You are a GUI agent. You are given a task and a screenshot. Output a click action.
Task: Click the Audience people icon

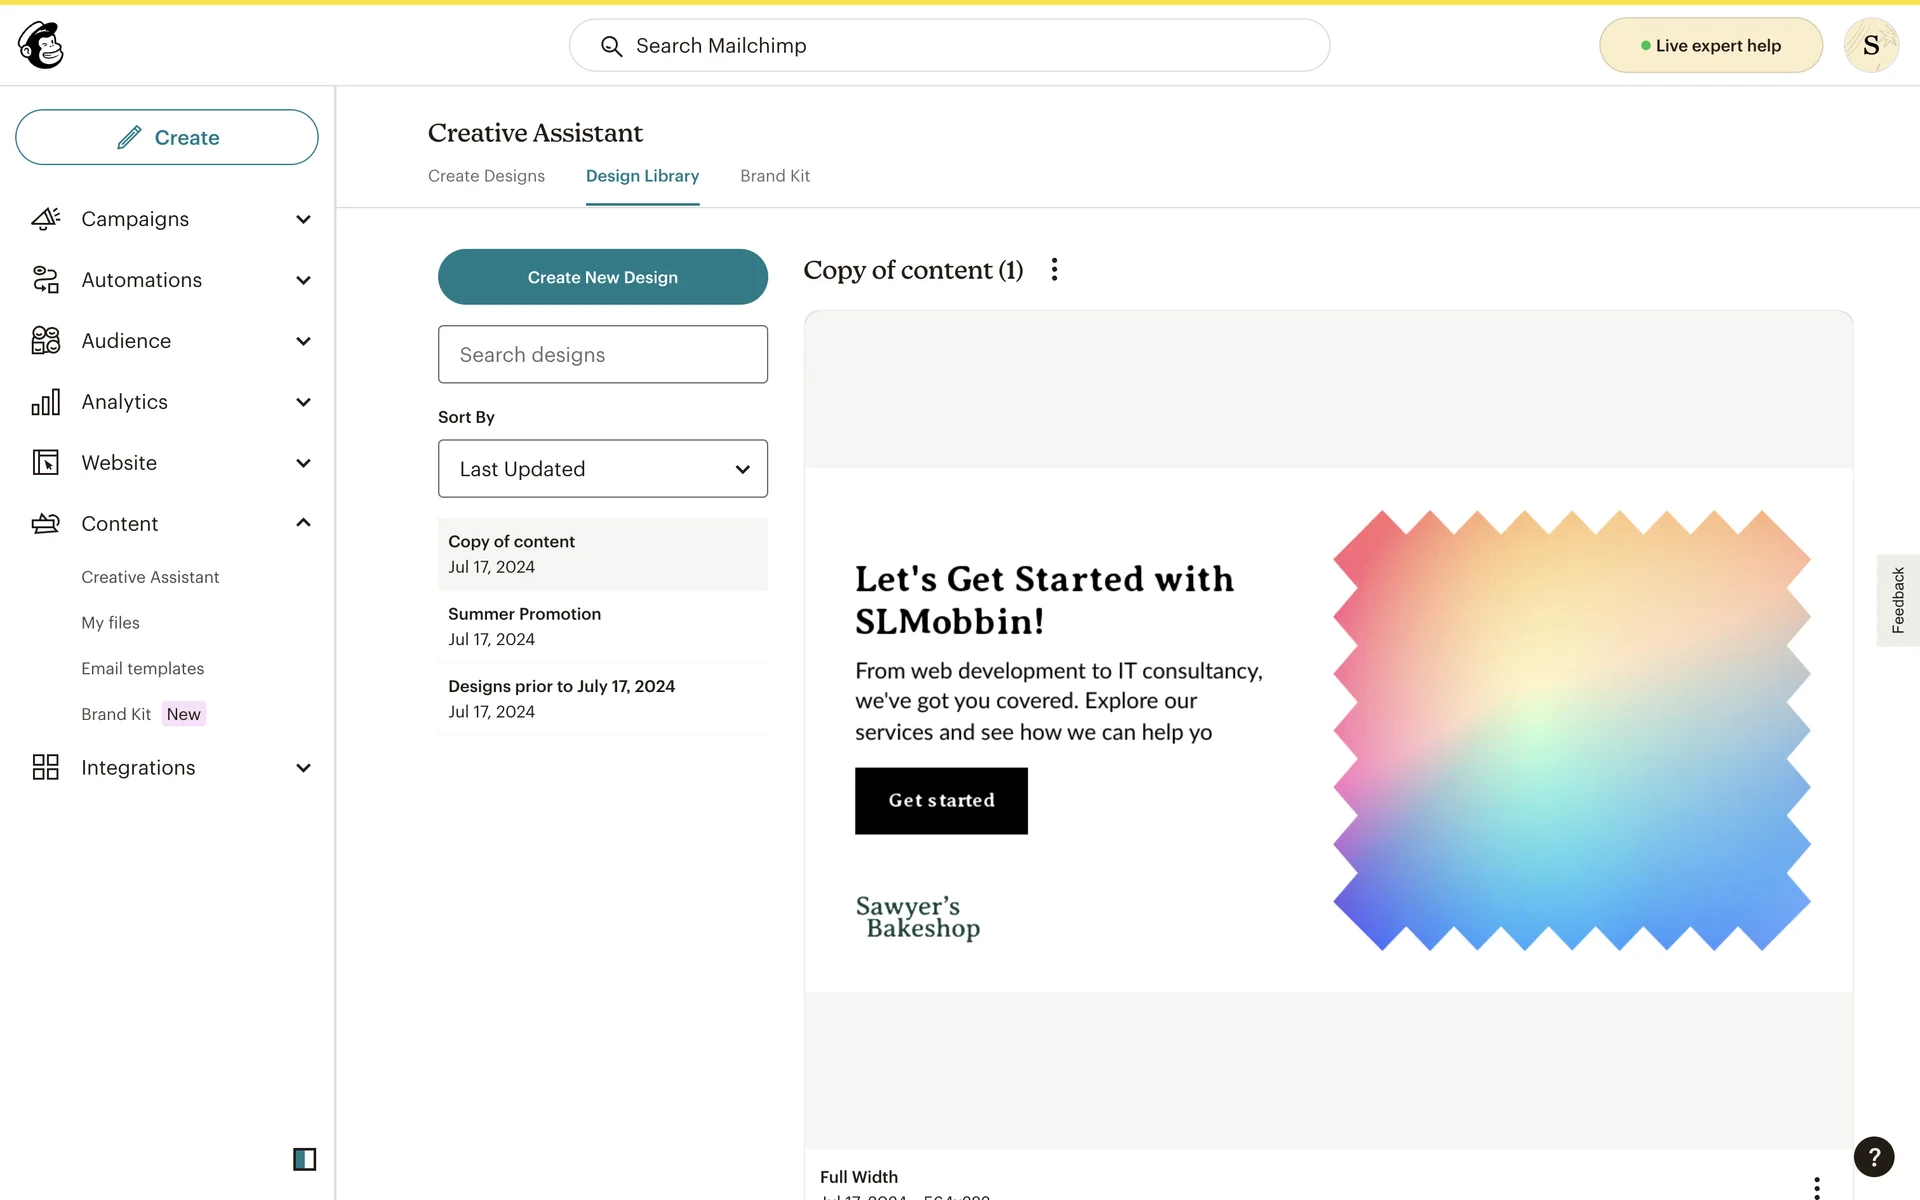[x=46, y=341]
